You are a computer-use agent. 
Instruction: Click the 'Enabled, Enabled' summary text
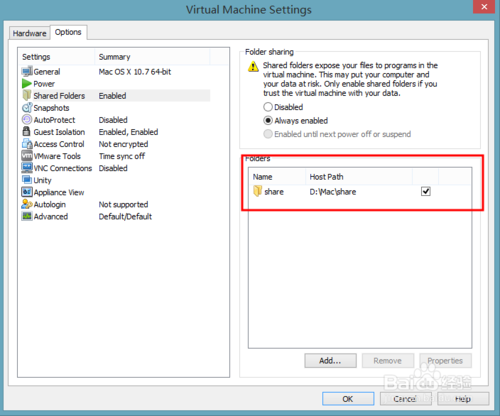point(128,132)
